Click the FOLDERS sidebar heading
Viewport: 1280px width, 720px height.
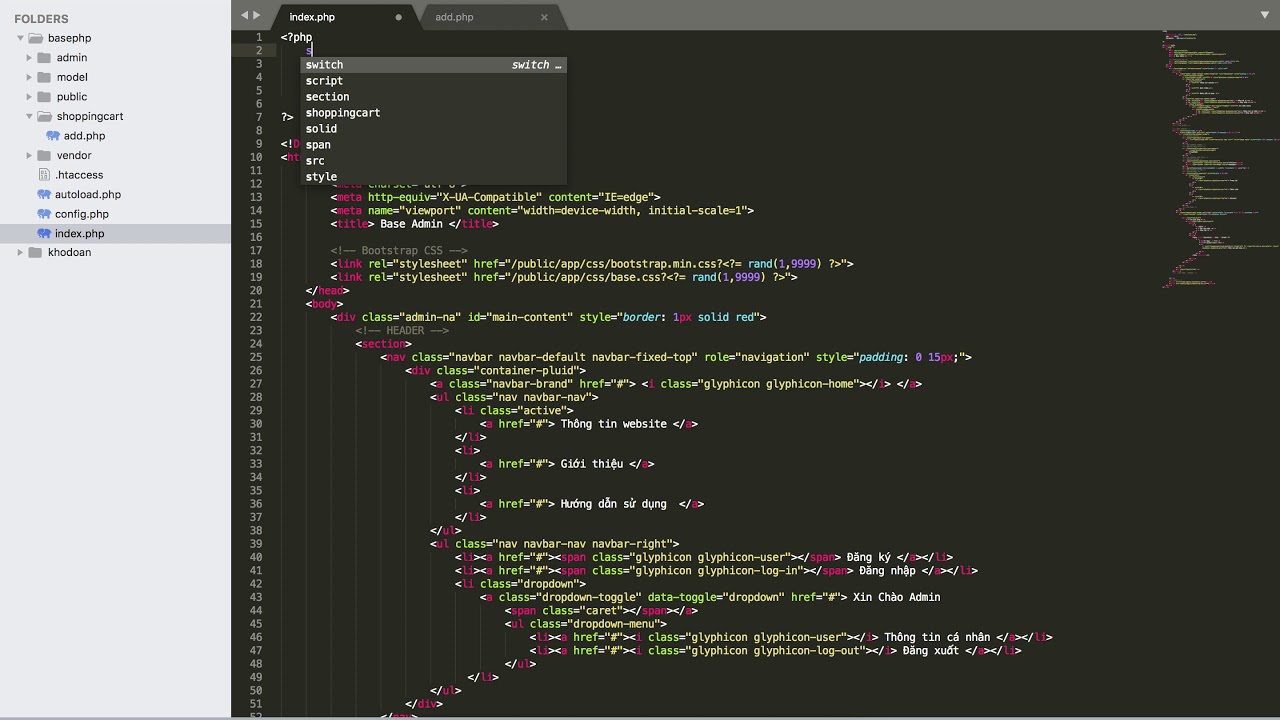[x=41, y=19]
